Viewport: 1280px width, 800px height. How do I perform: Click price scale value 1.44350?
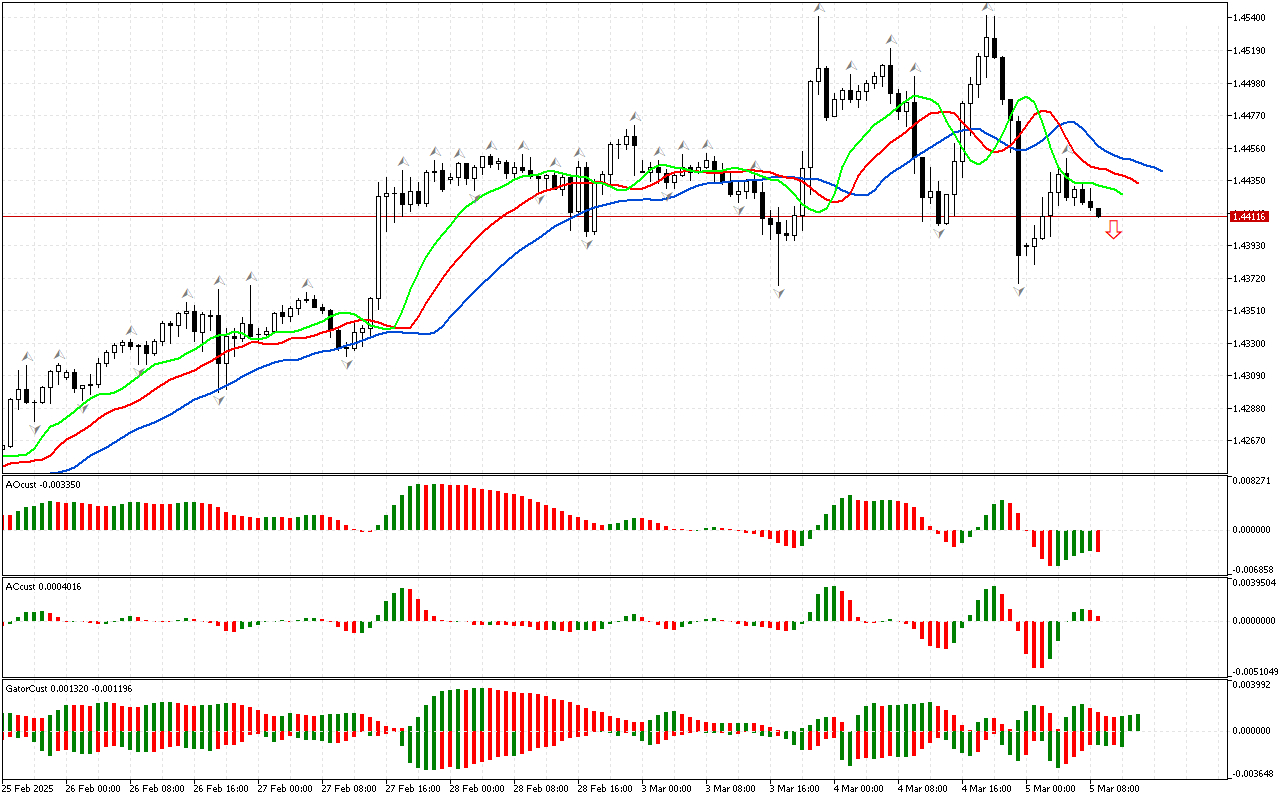click(1249, 181)
